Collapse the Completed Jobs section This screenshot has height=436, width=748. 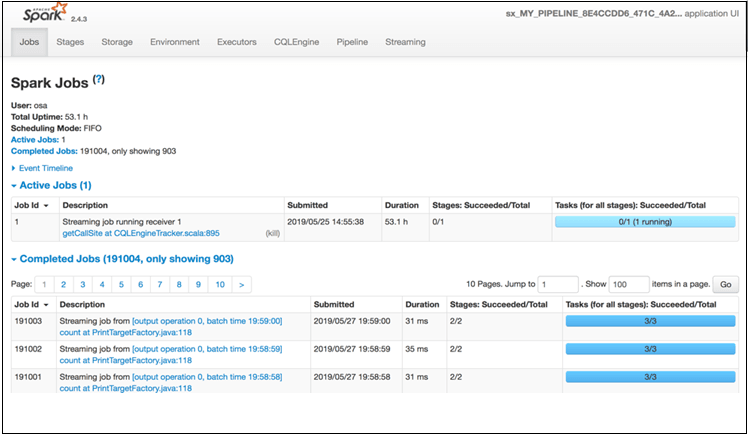coord(123,259)
